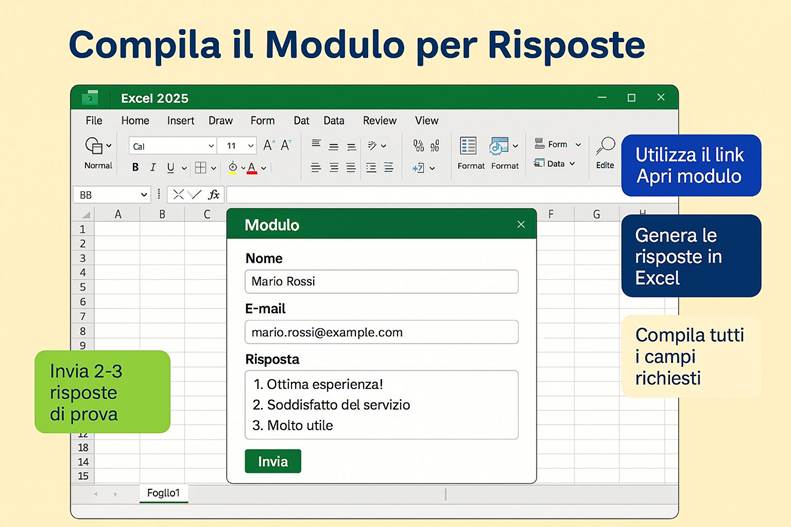
Task: Expand the Normal style dropdown arrow
Action: [x=108, y=146]
